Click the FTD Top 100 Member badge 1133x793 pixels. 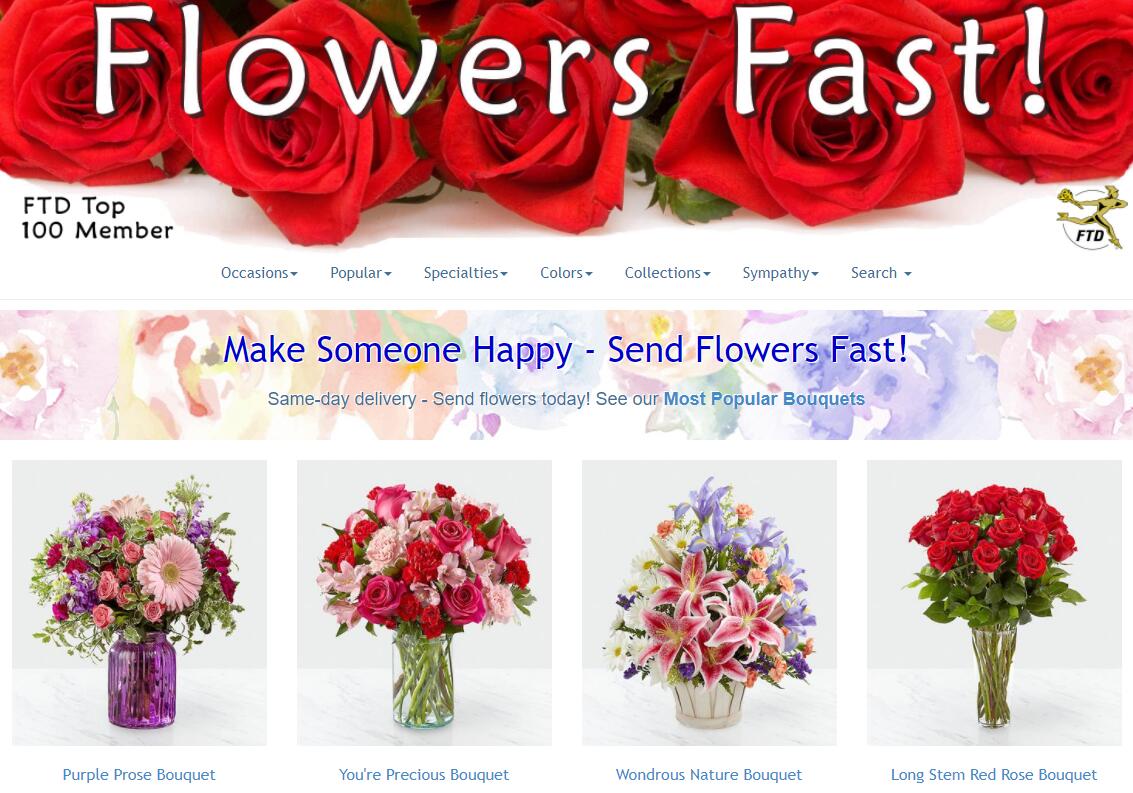click(98, 218)
